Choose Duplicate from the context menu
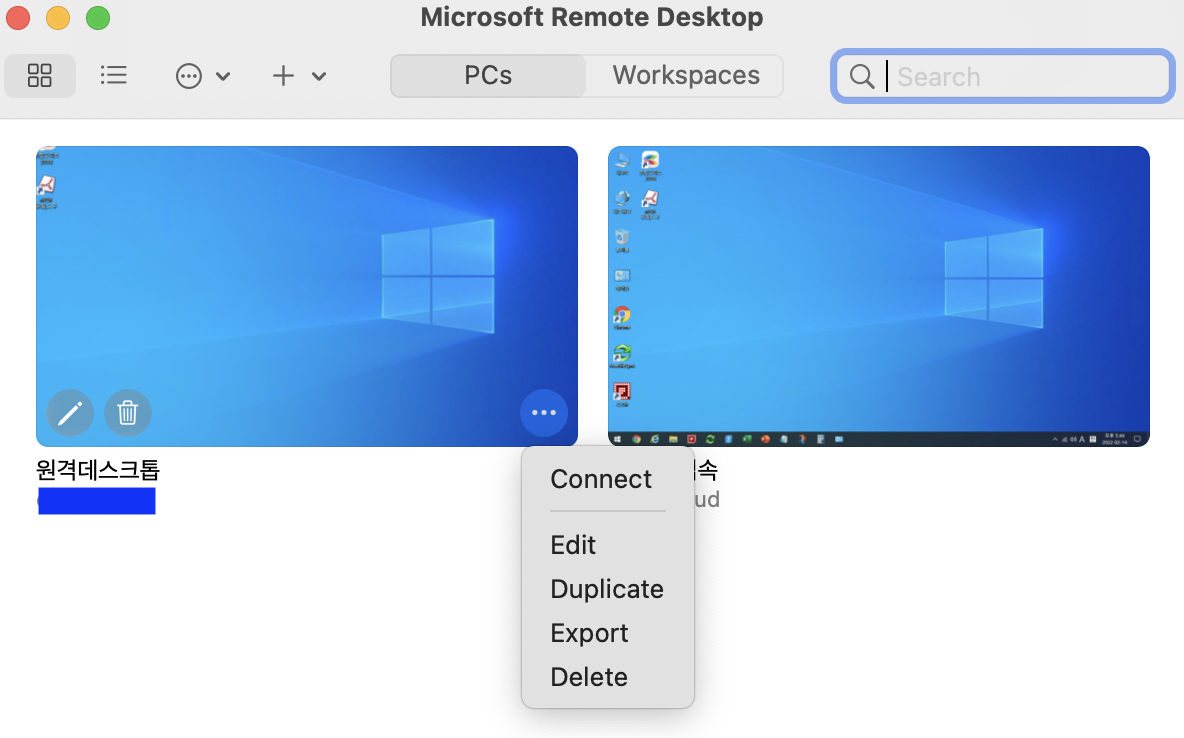This screenshot has height=738, width=1184. click(x=608, y=588)
